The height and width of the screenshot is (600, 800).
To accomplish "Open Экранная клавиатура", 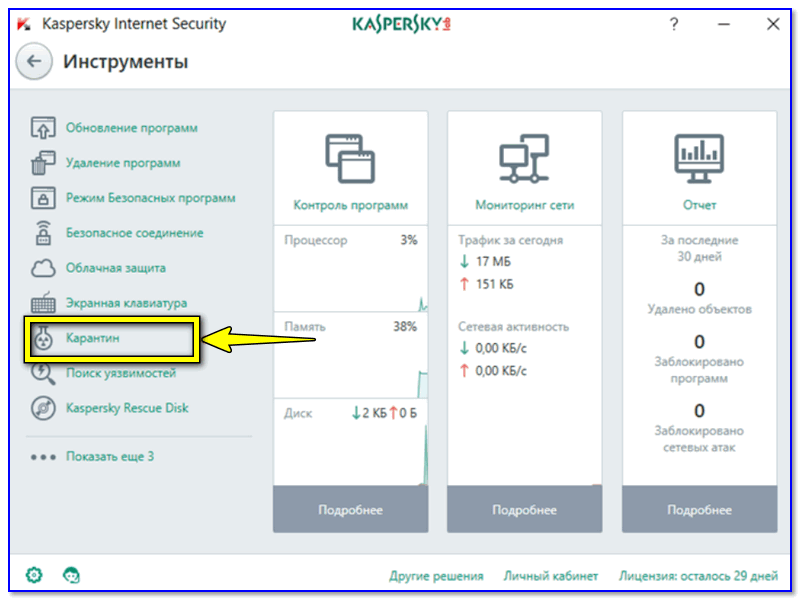I will (127, 303).
